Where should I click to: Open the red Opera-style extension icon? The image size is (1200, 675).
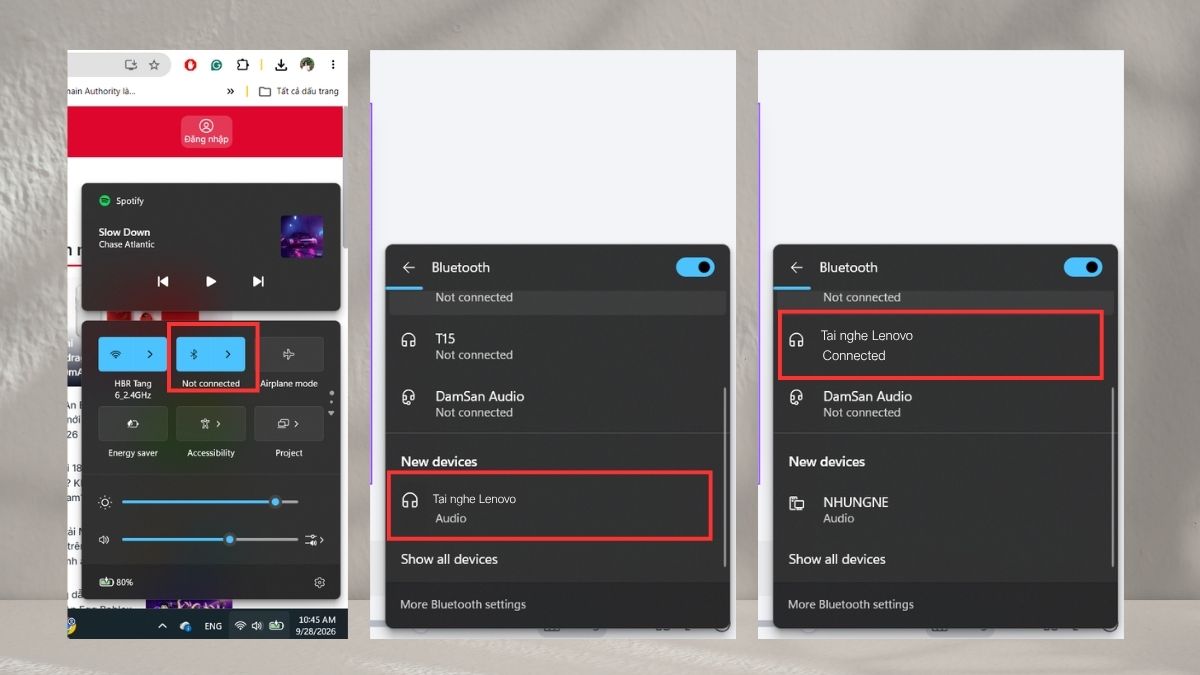[x=191, y=65]
